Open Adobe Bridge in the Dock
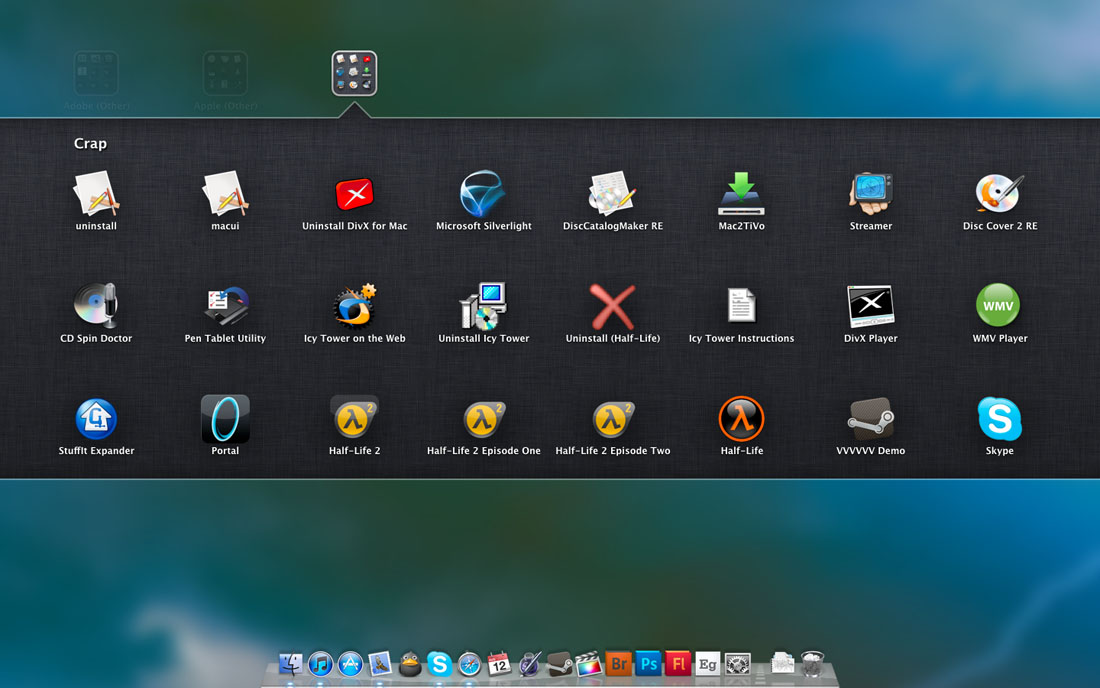 618,663
